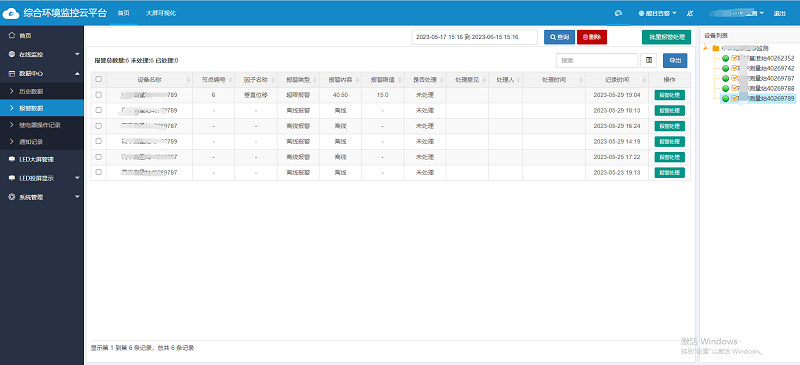Click the column view toggle icon beside search
800x365 pixels.
(x=648, y=60)
